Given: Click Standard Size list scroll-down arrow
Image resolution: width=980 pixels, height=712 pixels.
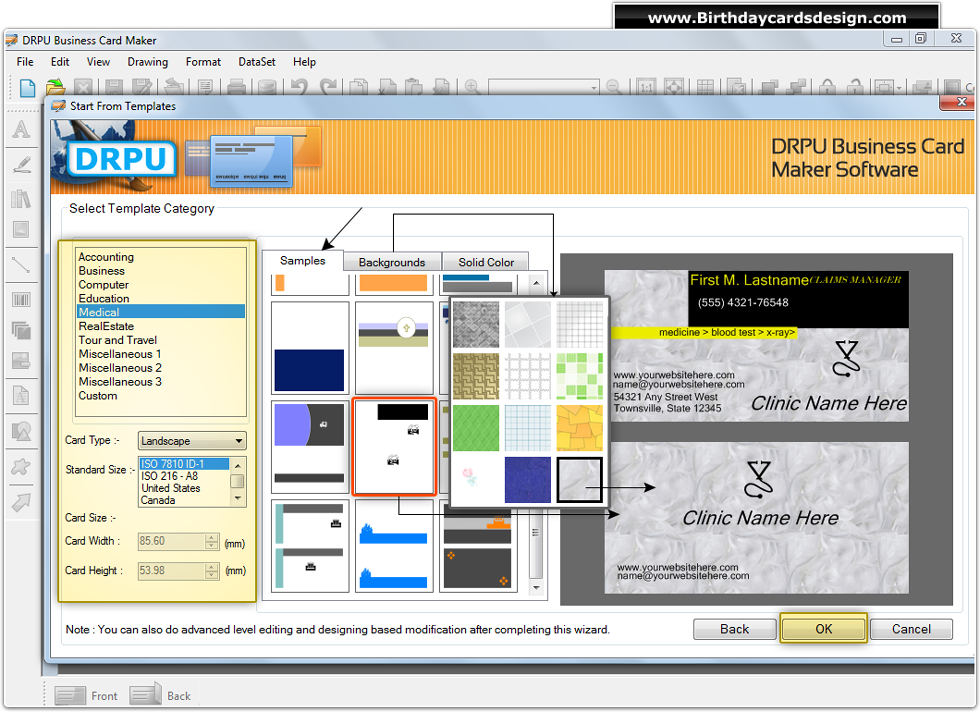Looking at the screenshot, I should [x=238, y=498].
